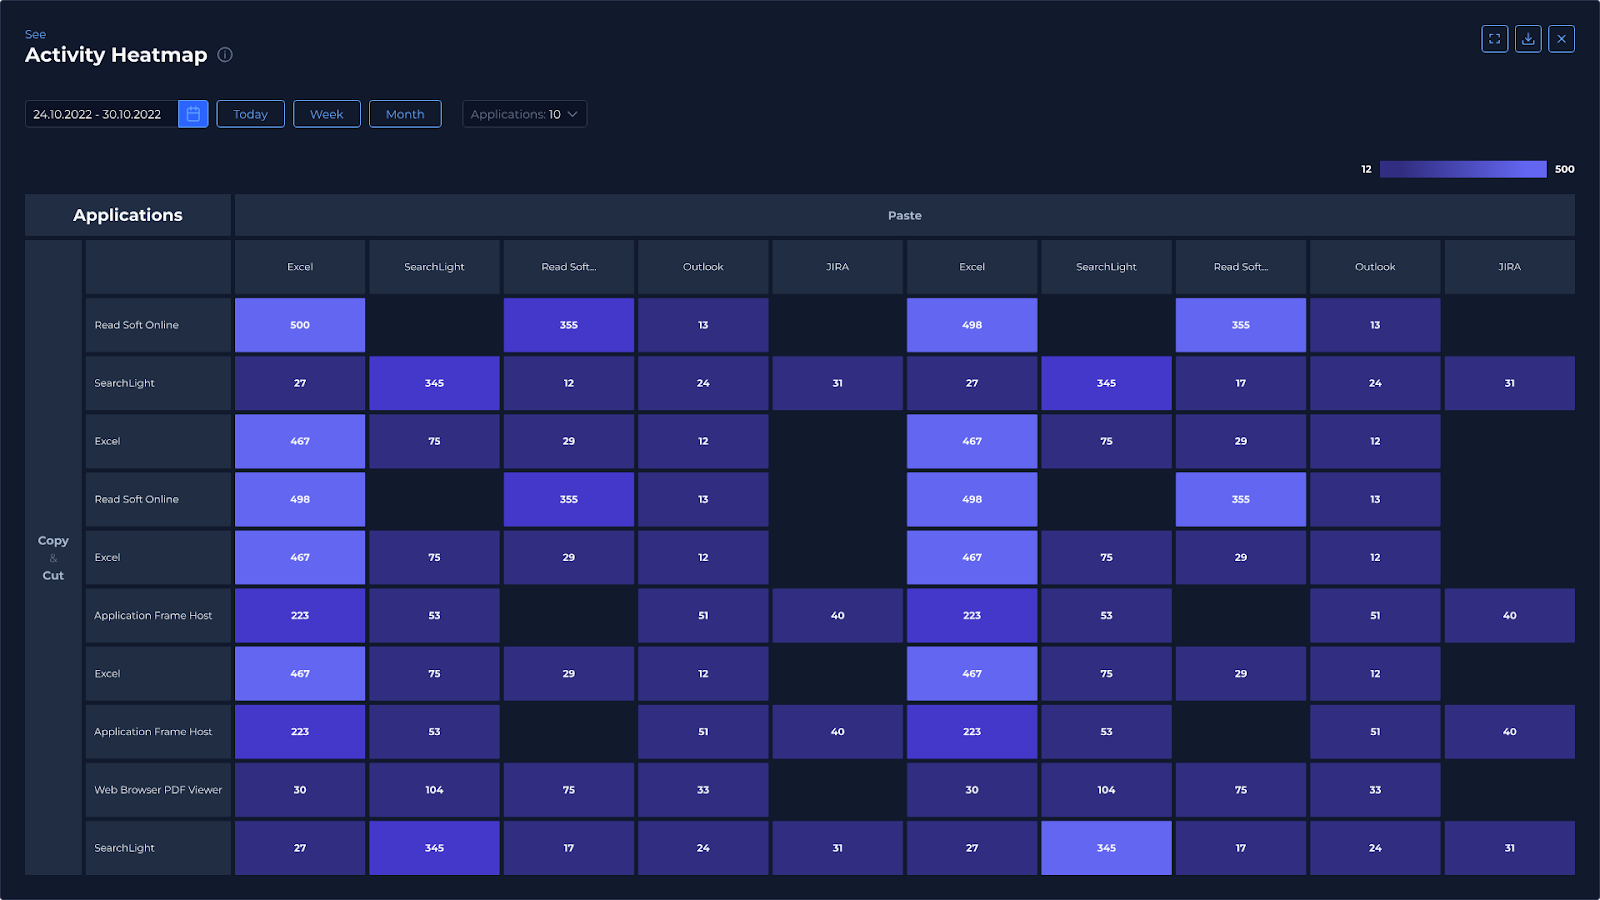
Task: Select second 75 in Web Browser PDF Viewer row
Action: coord(1241,790)
